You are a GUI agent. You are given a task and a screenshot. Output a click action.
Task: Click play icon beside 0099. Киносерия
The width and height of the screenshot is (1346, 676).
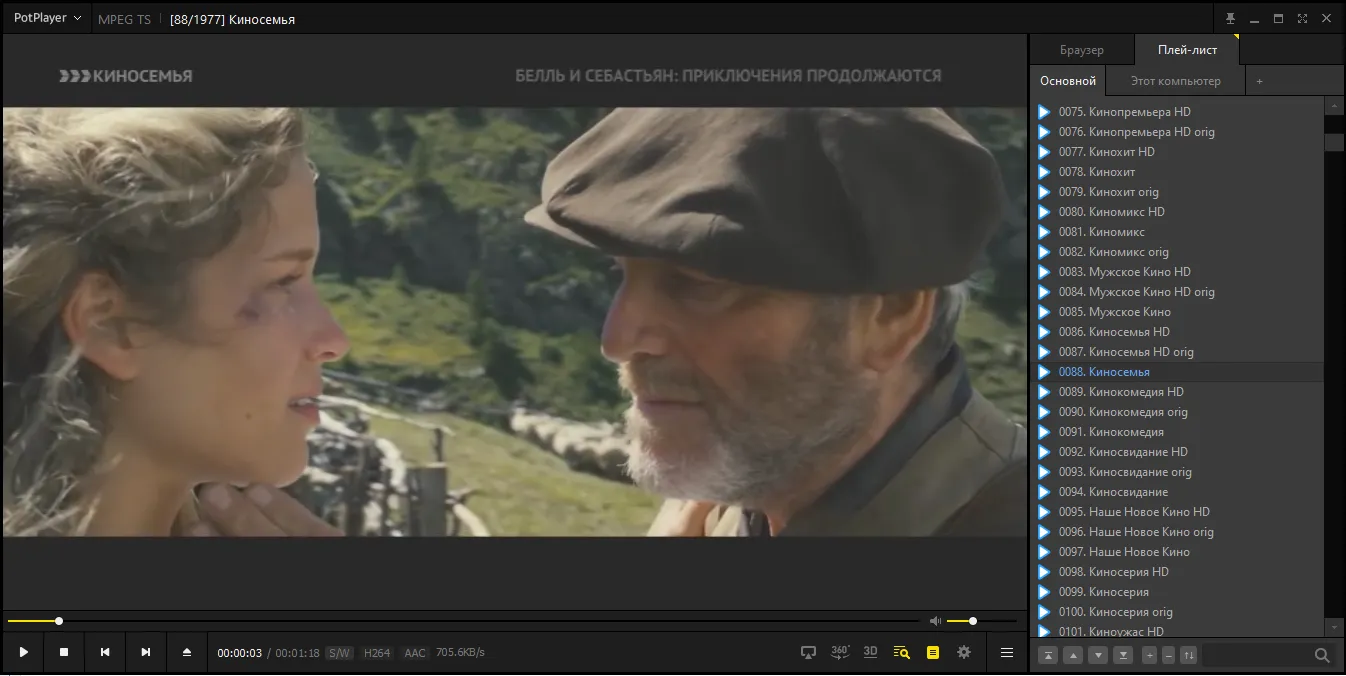(x=1044, y=592)
